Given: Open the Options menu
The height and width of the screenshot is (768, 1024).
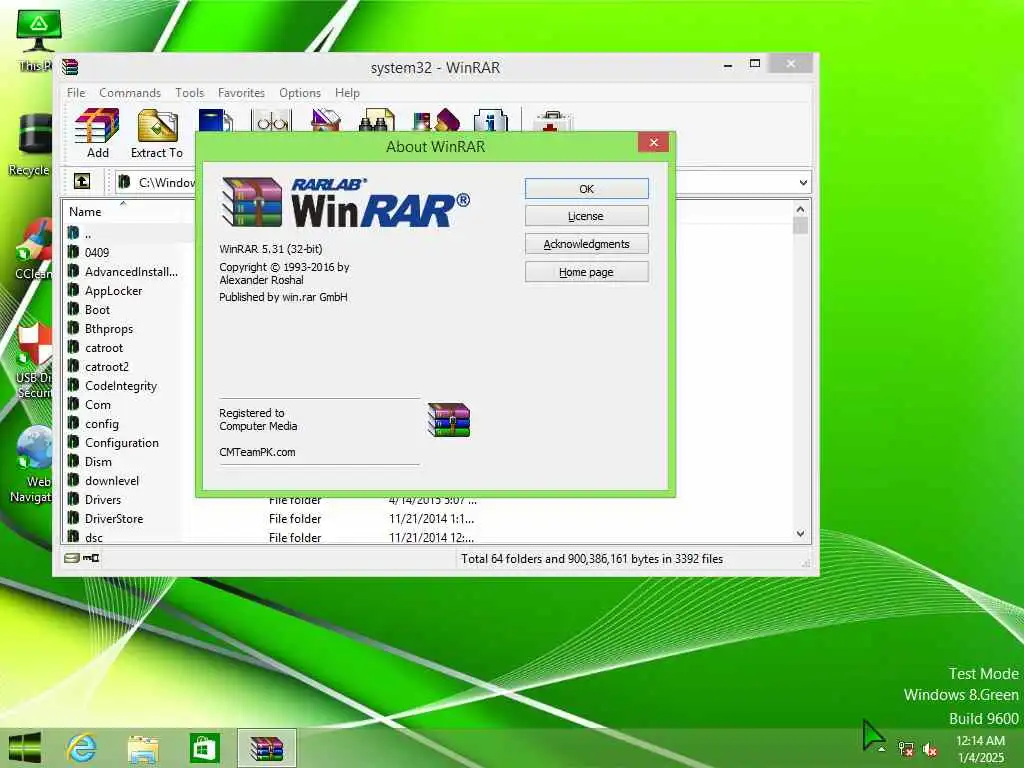Looking at the screenshot, I should pyautogui.click(x=300, y=93).
